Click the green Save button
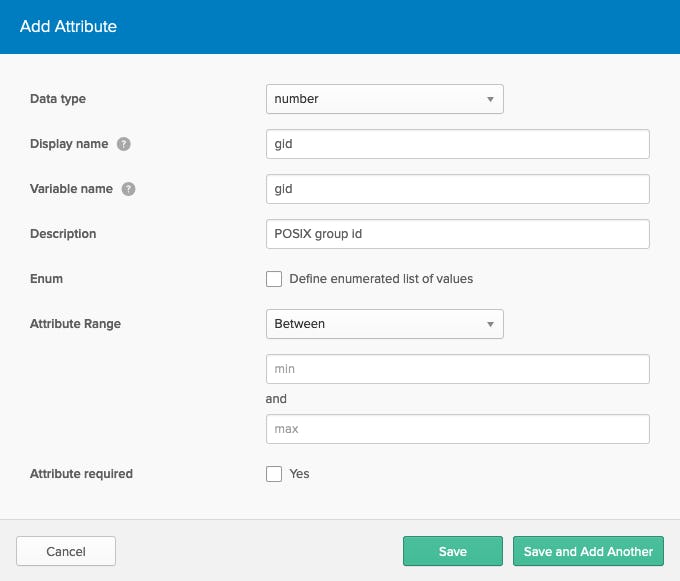This screenshot has height=581, width=680. [x=452, y=551]
